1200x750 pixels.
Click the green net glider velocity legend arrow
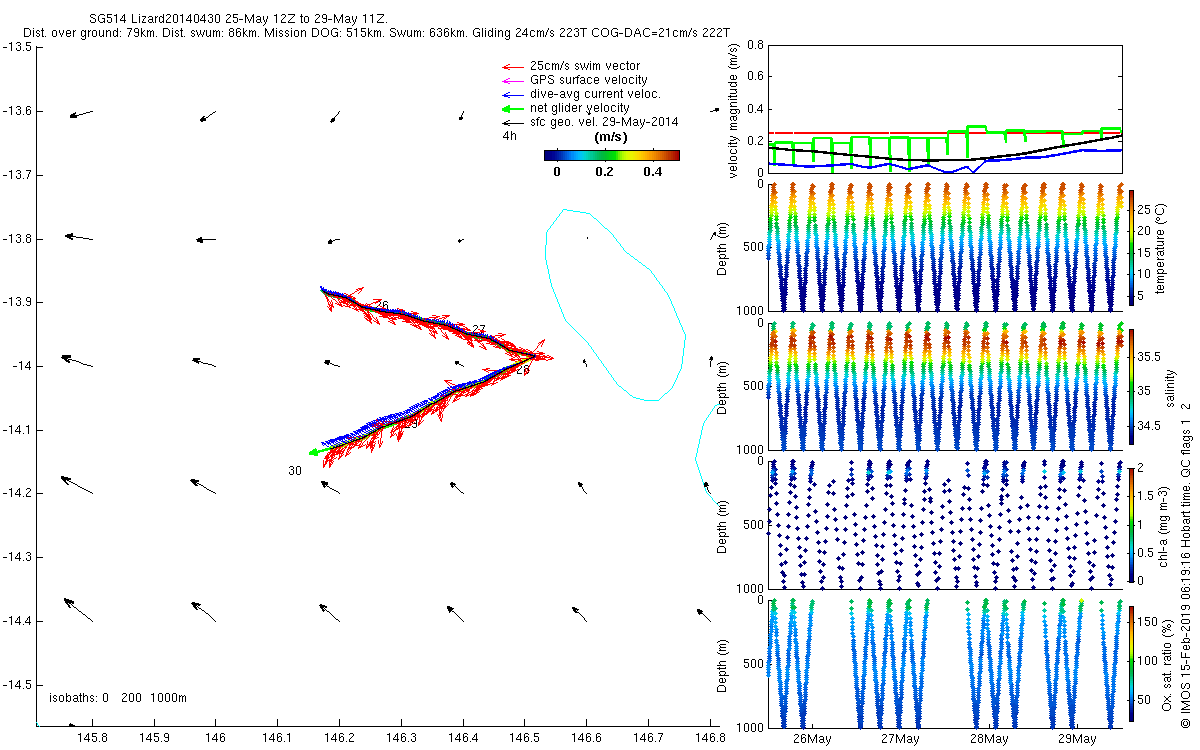click(x=511, y=108)
